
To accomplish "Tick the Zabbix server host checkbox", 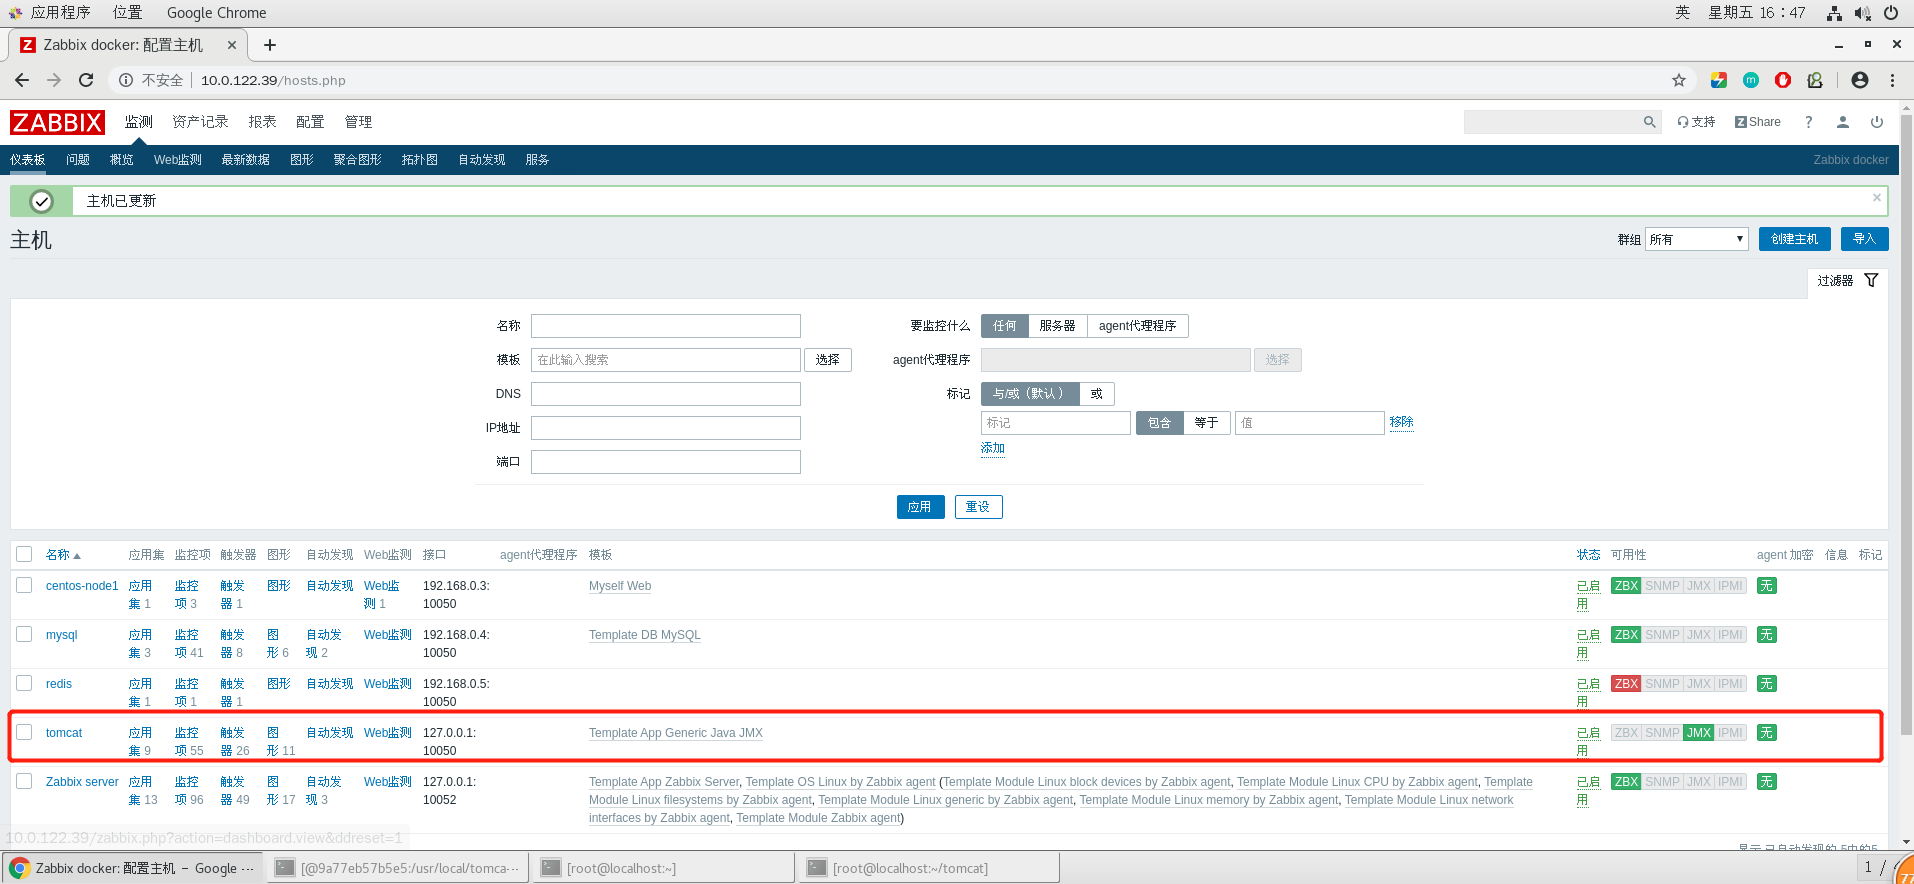I will (x=24, y=781).
